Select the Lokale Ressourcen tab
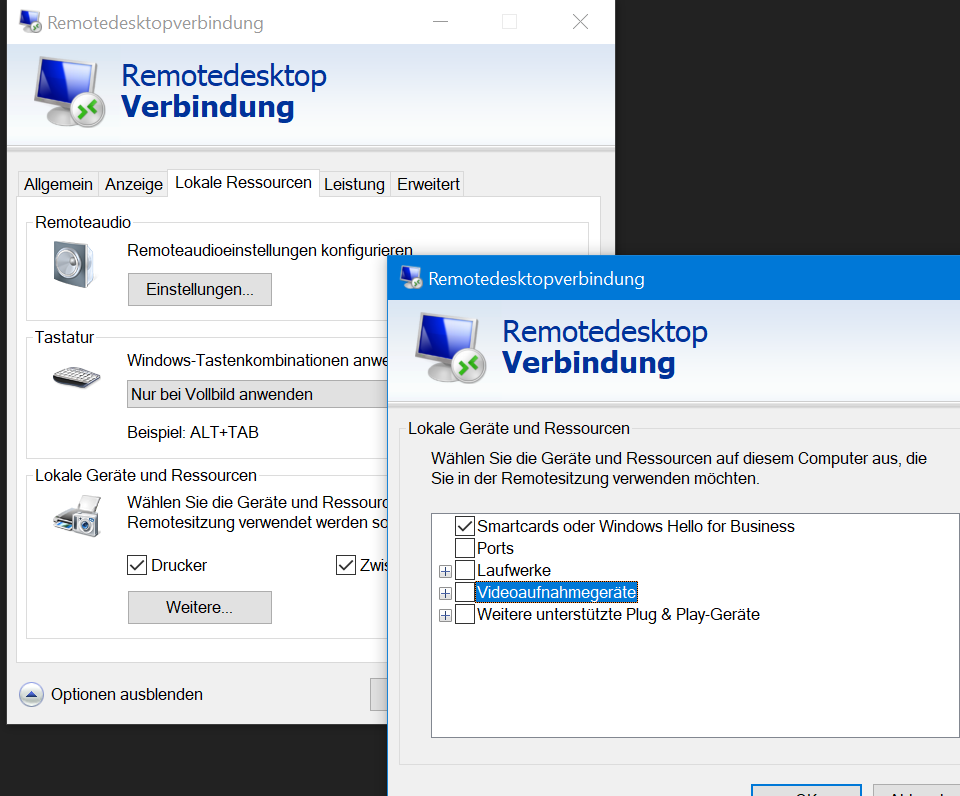Screen dimensions: 960x796 coord(243,182)
